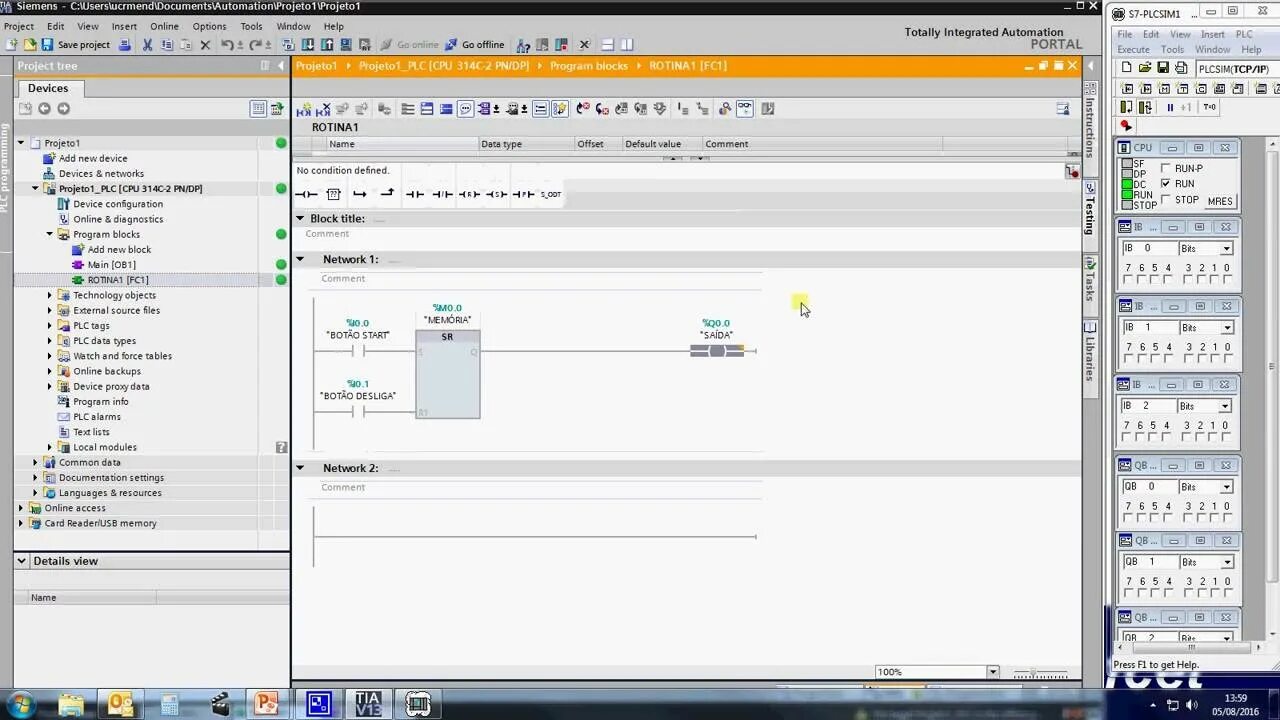The height and width of the screenshot is (720, 1280).
Task: Open Bits format dropdown for IB 1
Action: 1226,327
